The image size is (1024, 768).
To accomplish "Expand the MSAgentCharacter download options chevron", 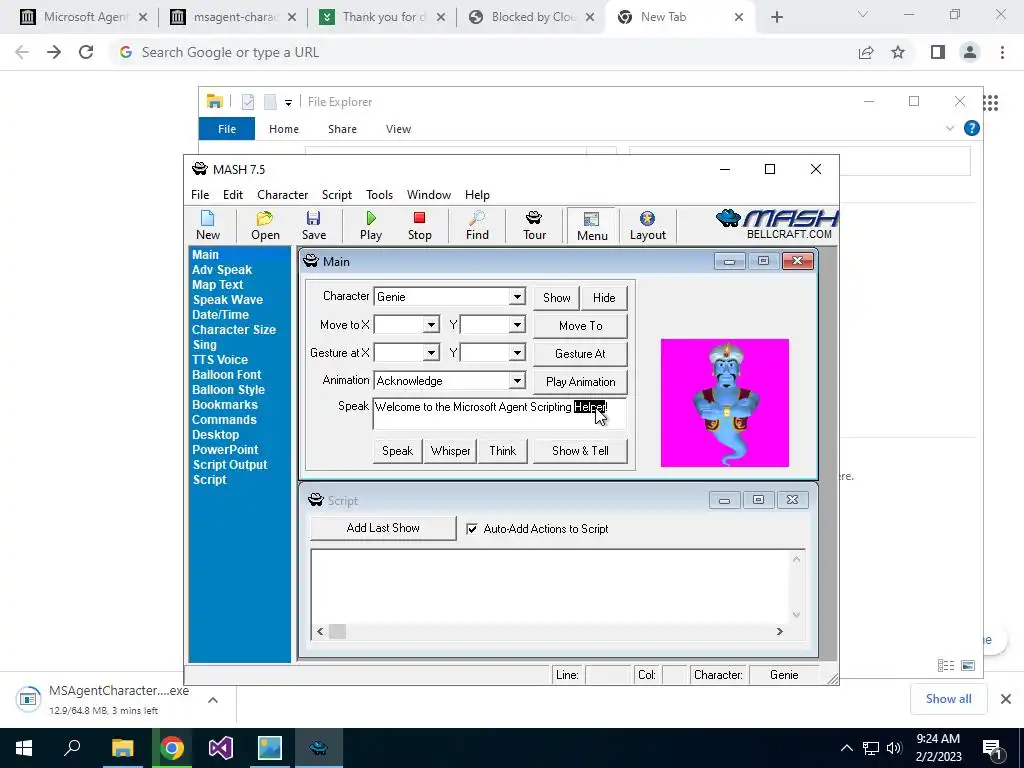I will coord(212,700).
